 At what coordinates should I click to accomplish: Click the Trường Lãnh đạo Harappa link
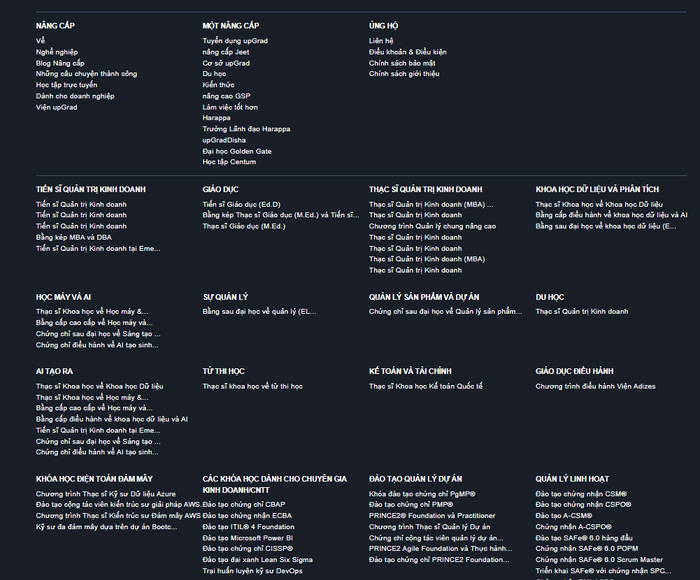[x=246, y=129]
